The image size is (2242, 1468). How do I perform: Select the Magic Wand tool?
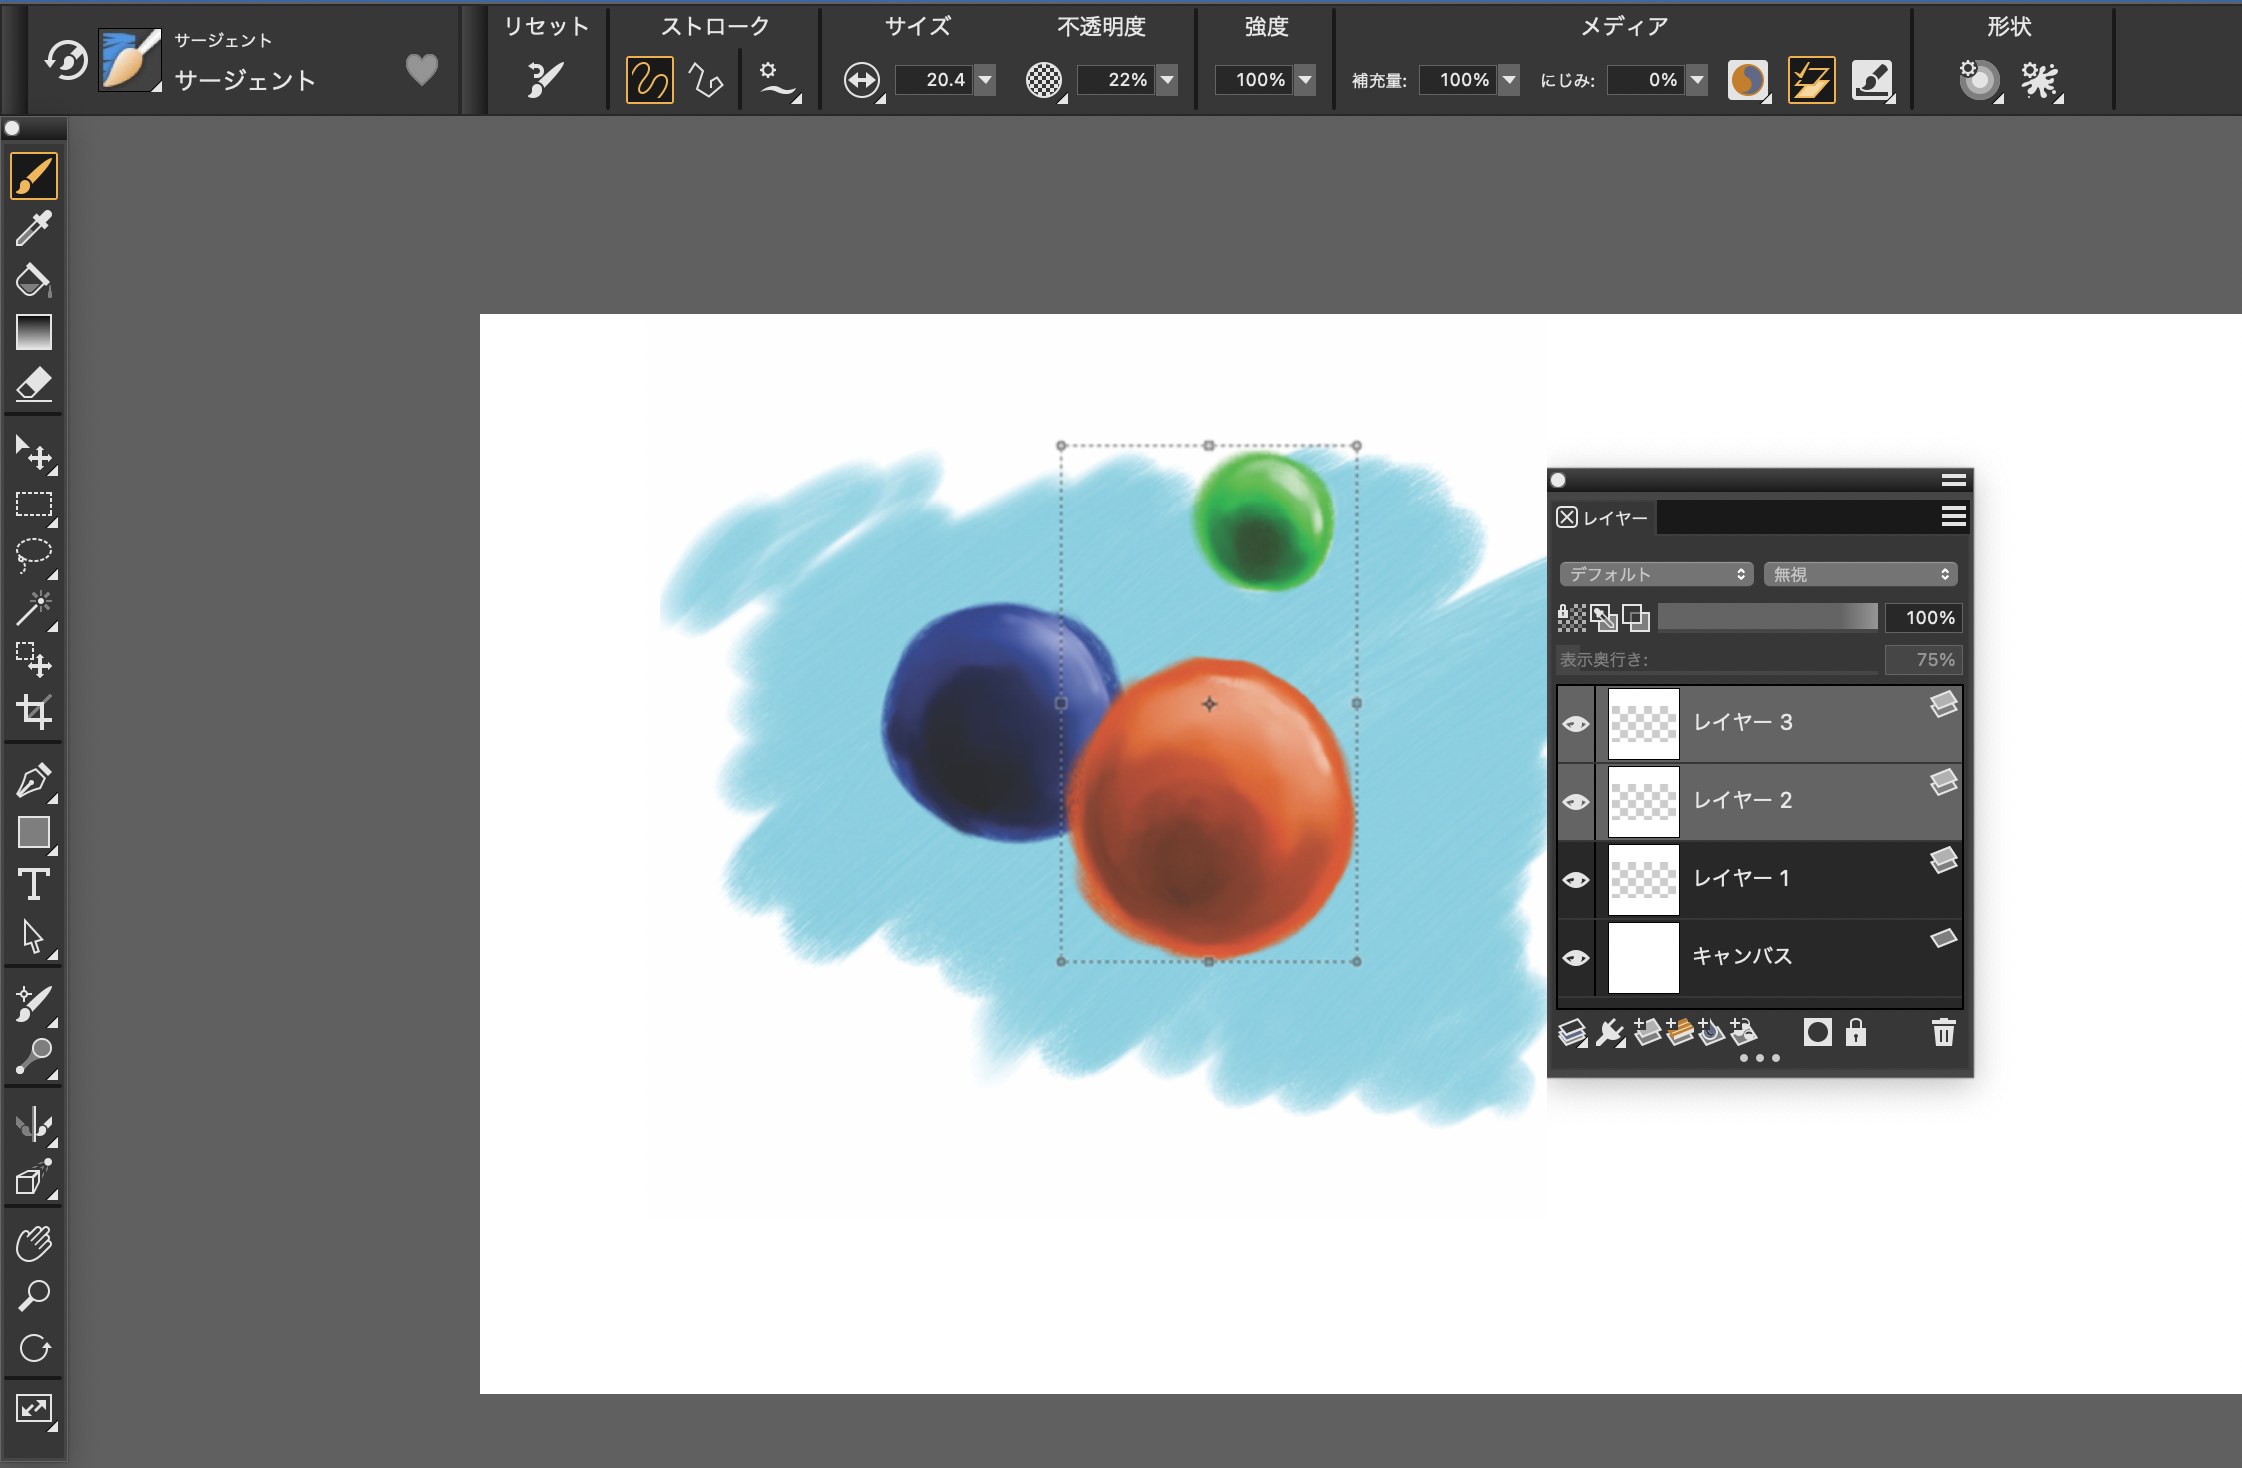[33, 607]
